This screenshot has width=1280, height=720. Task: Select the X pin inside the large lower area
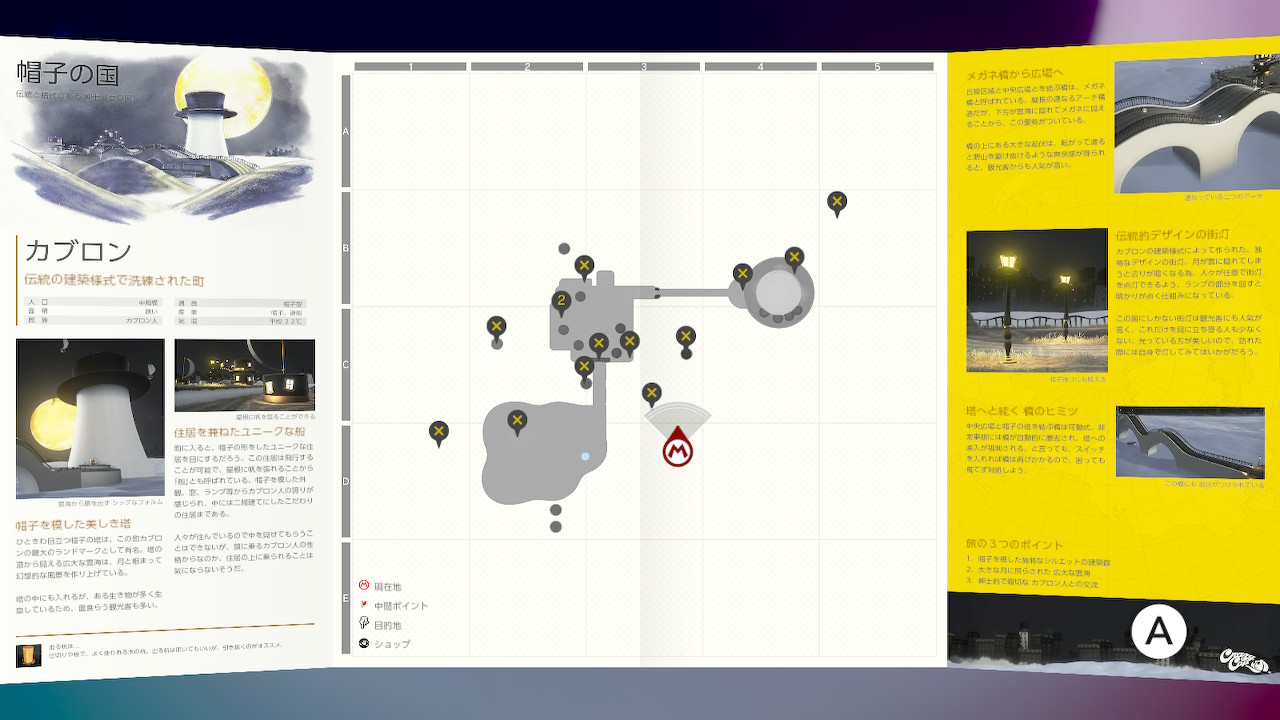(x=517, y=422)
